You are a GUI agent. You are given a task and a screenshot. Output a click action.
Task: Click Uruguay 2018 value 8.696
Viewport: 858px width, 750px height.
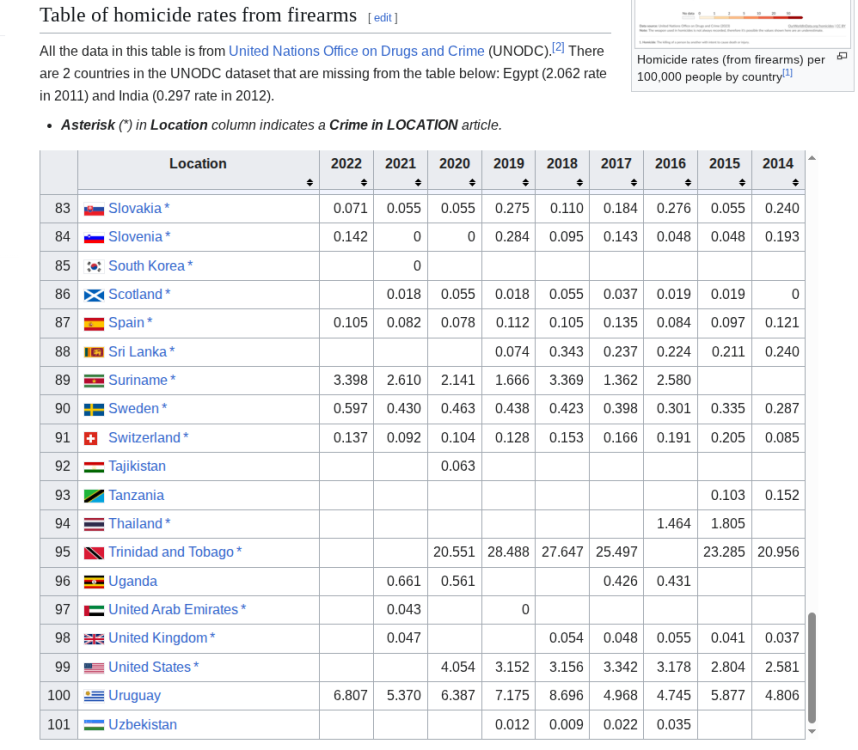click(x=566, y=695)
